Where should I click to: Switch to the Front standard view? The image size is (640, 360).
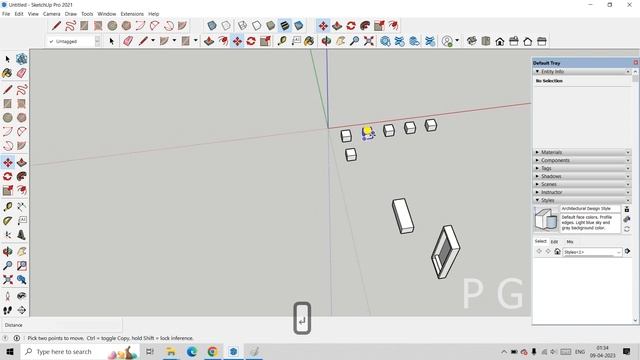click(x=500, y=41)
